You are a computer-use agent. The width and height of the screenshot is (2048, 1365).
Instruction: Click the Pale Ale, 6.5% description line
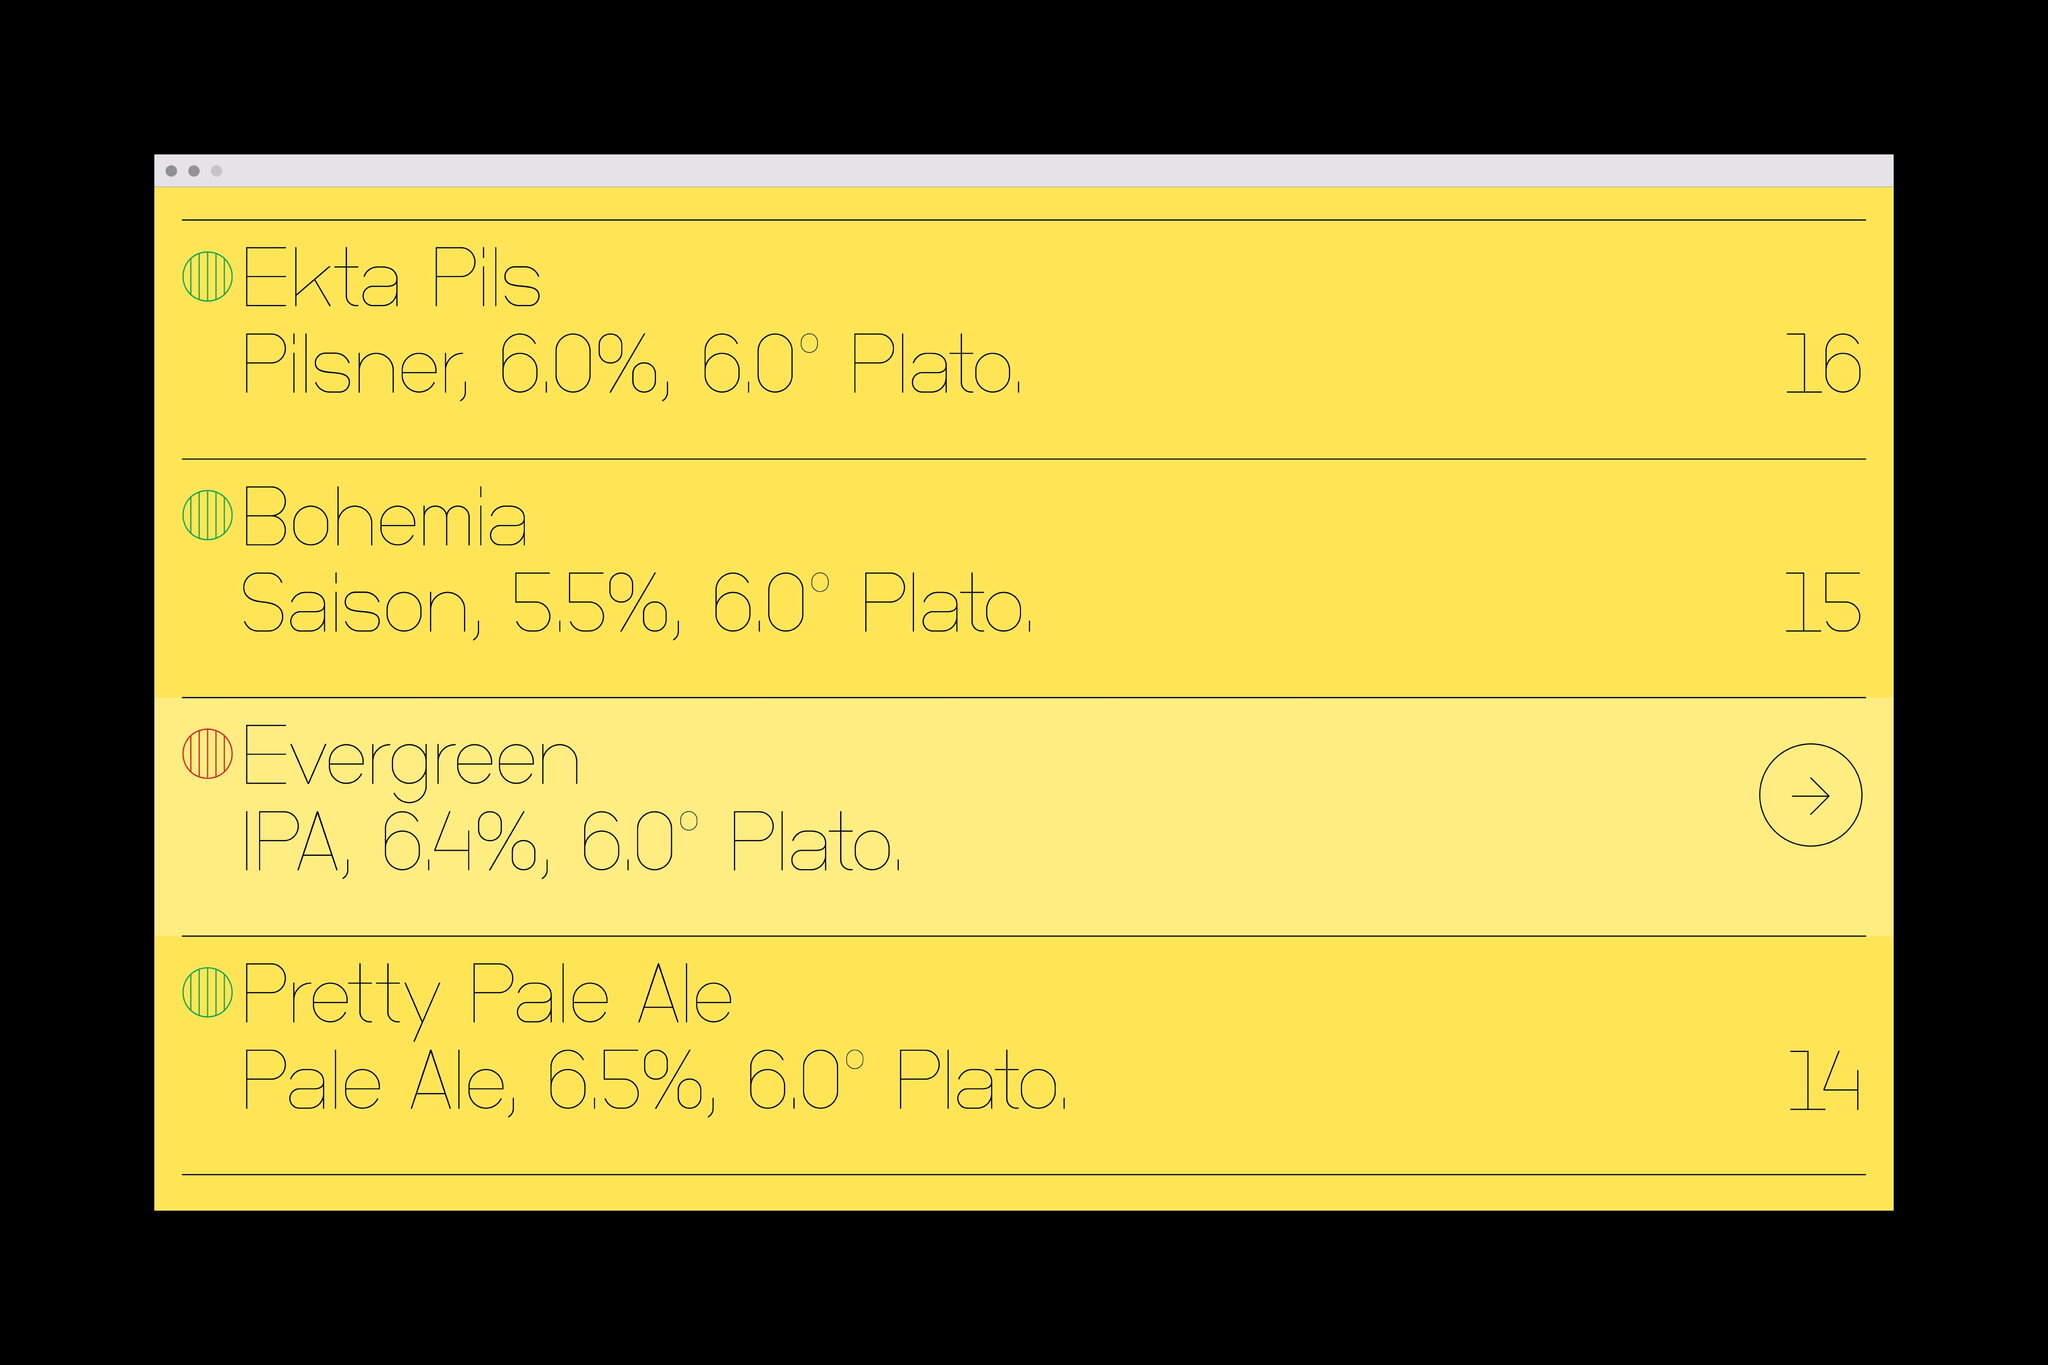(654, 1081)
